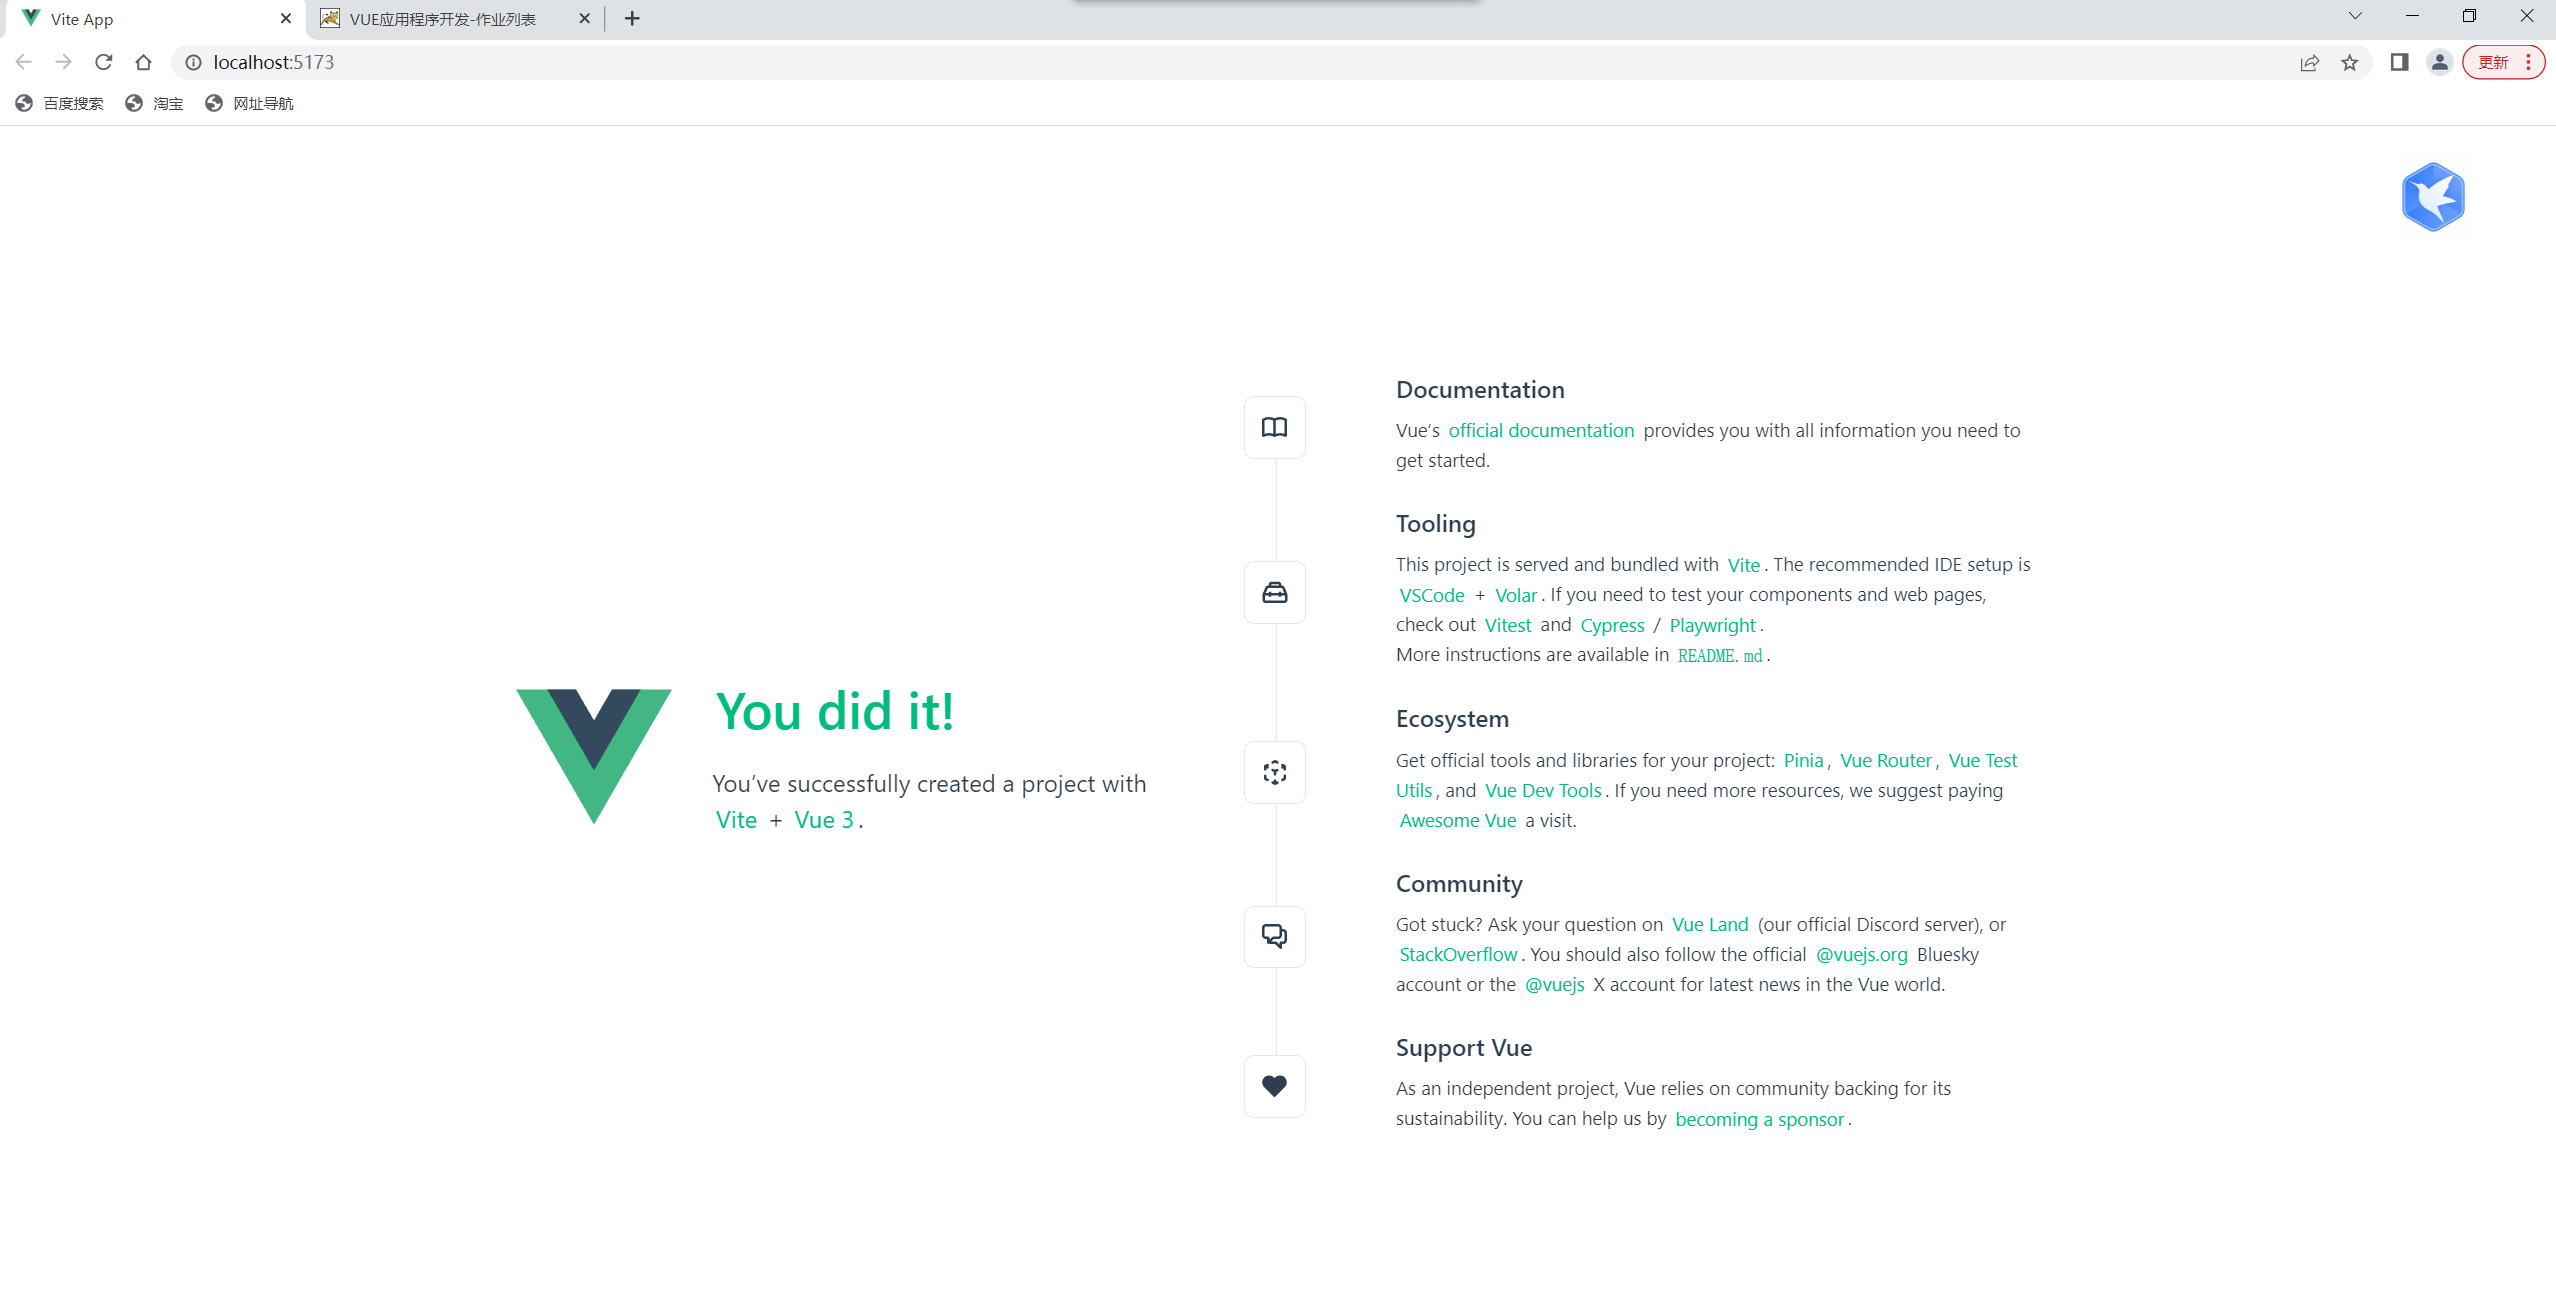
Task: Reload the page with the refresh icon
Action: point(104,62)
